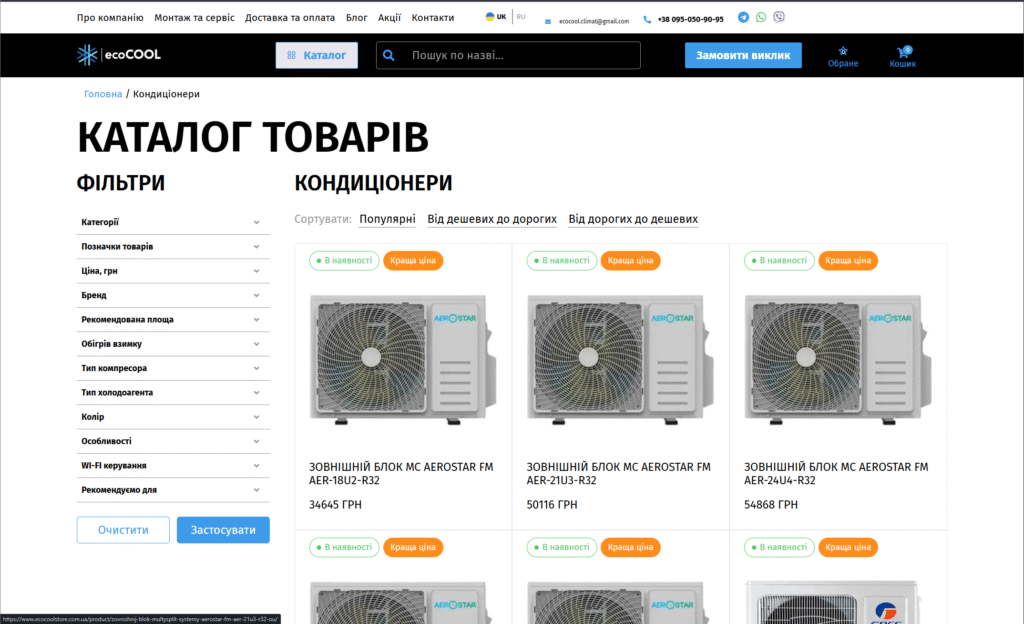This screenshot has width=1024, height=624.
Task: Open the AER-24U4-R32 product image
Action: [x=837, y=359]
